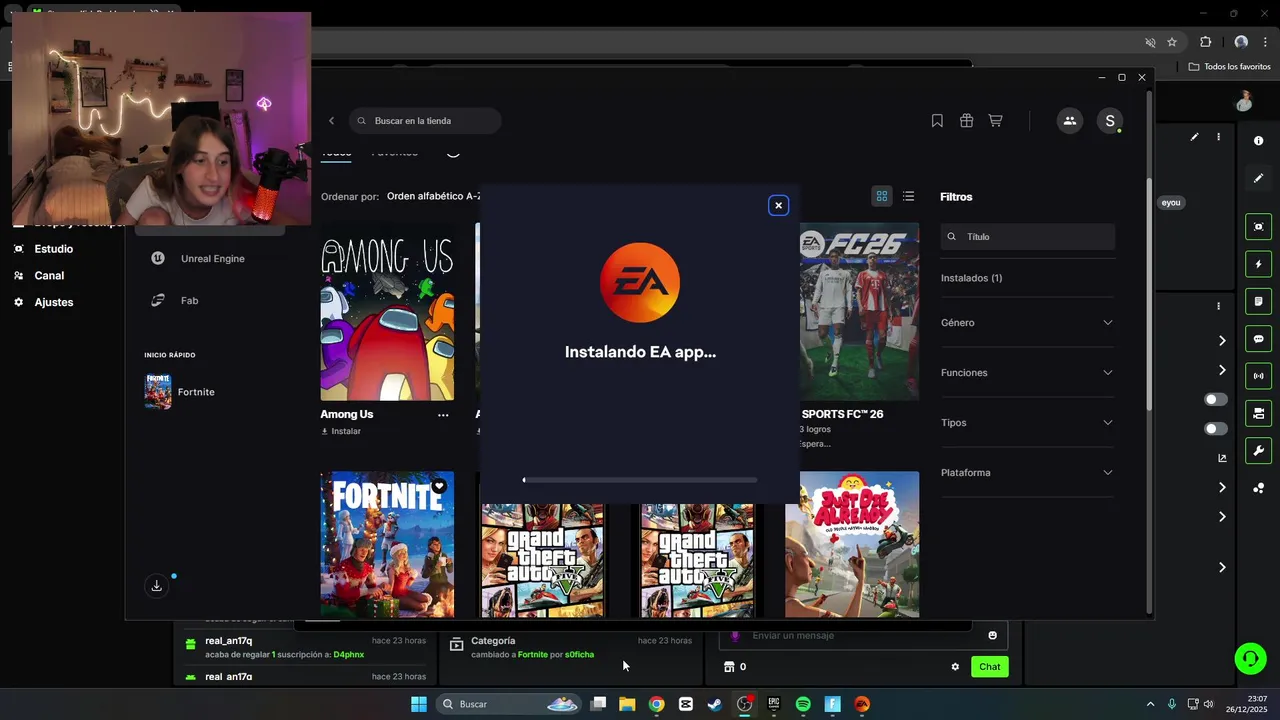Click the Buscar en la tienda search field

425,121
